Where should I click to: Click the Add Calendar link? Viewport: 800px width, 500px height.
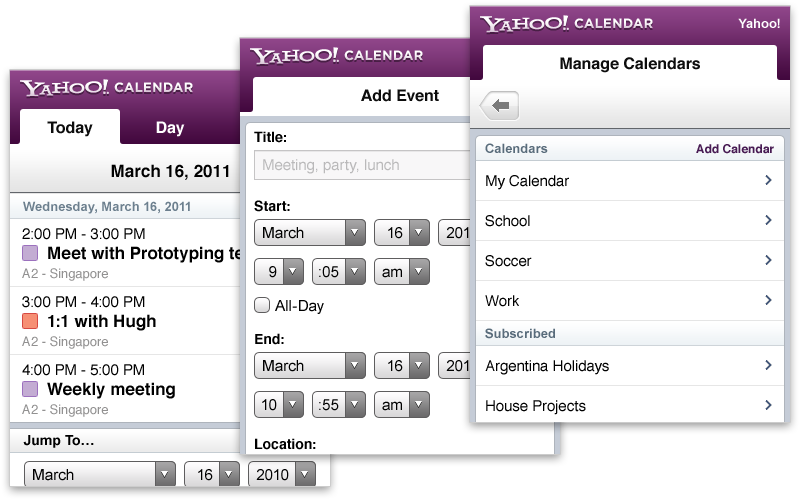pyautogui.click(x=735, y=148)
